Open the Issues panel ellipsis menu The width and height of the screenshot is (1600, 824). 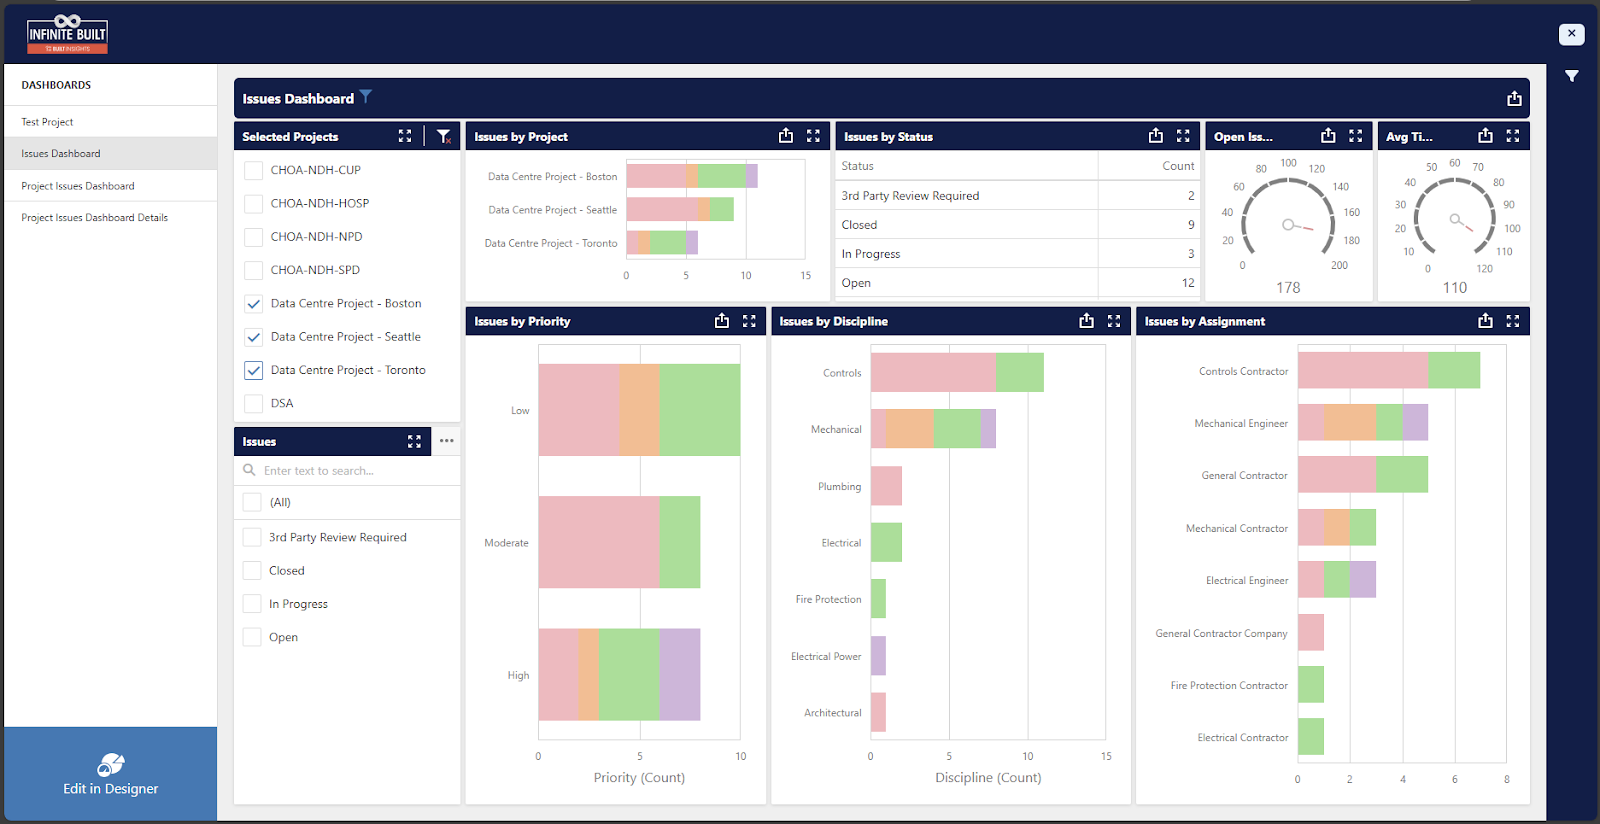tap(446, 441)
